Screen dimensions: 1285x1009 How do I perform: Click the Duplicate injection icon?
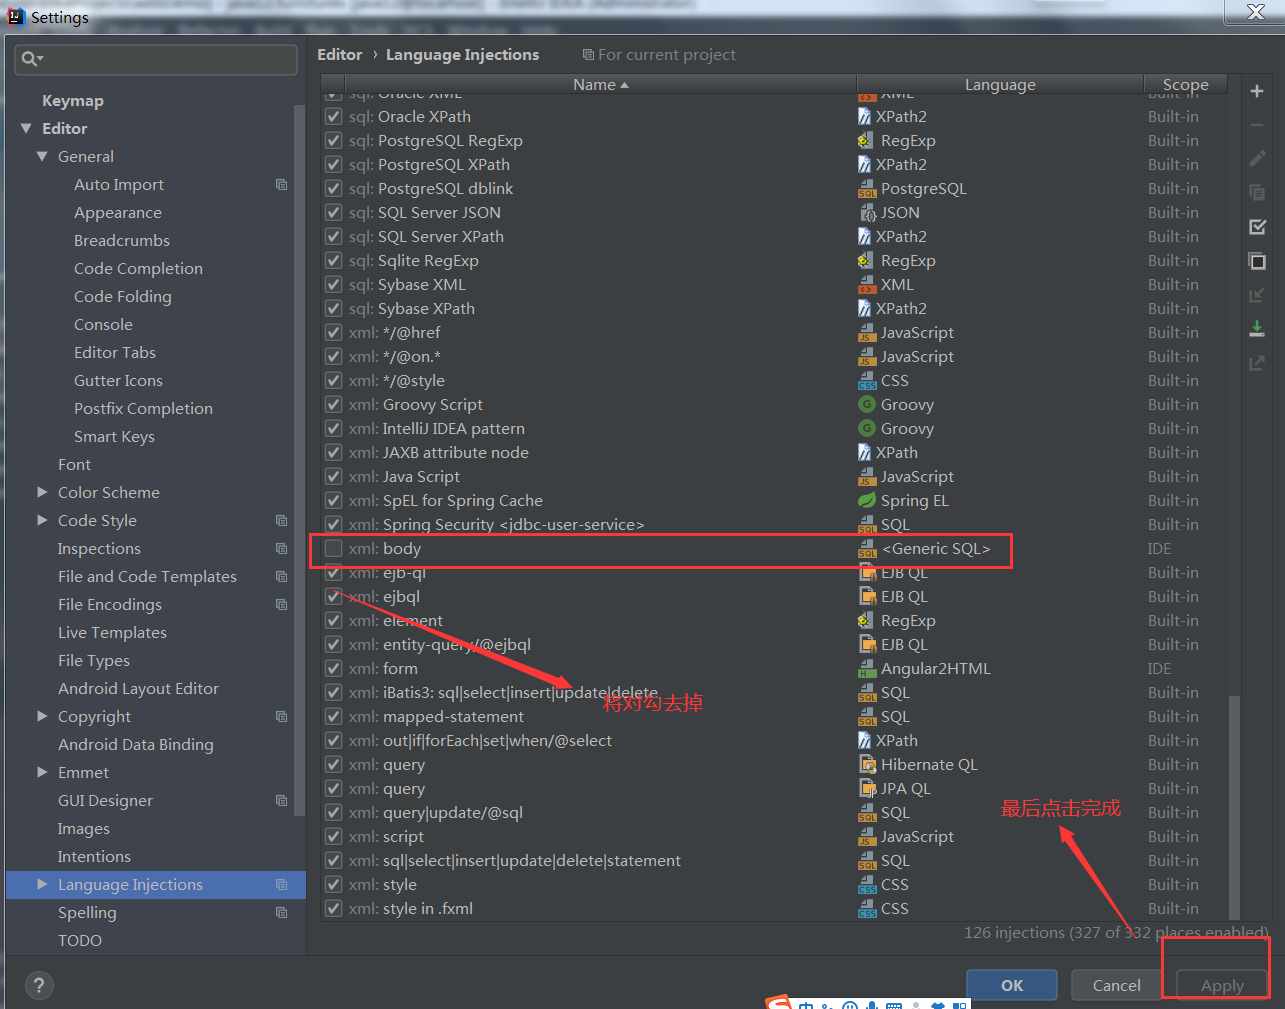[x=1257, y=193]
